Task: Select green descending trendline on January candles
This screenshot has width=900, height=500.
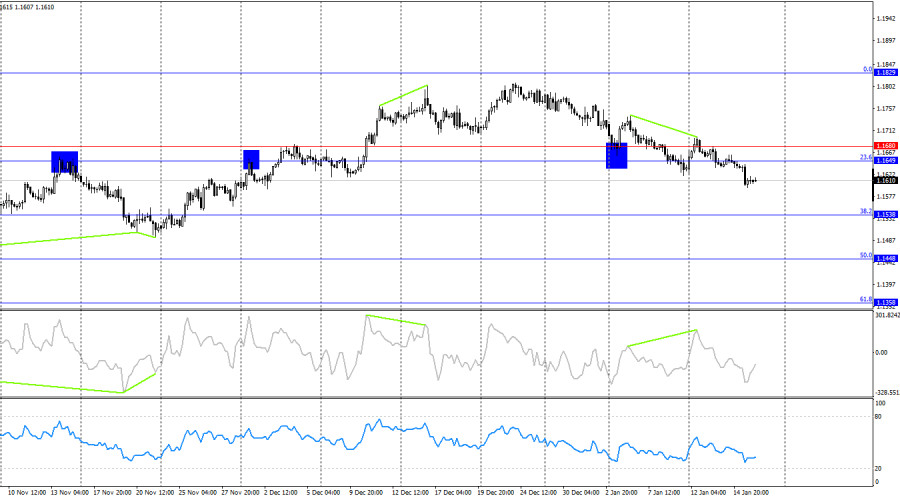Action: point(662,125)
